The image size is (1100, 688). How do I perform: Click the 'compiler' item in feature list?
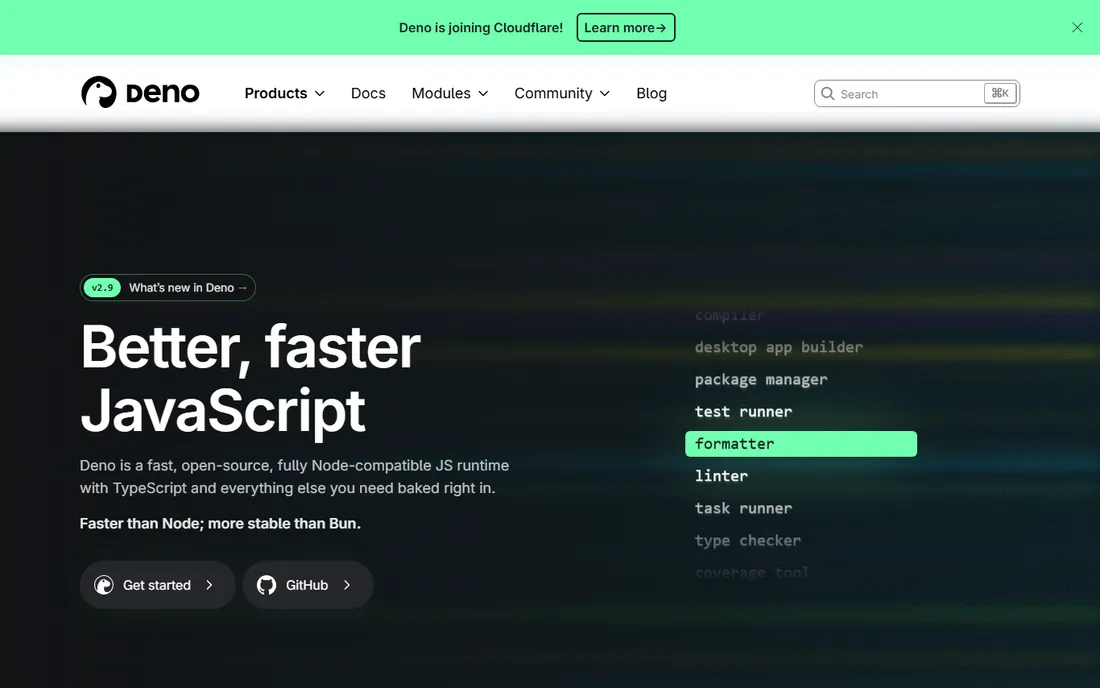pyautogui.click(x=730, y=316)
